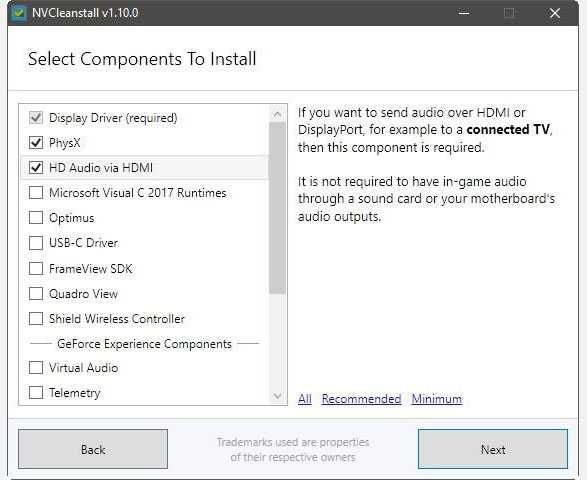The height and width of the screenshot is (480, 587).
Task: Enable the Telemetry checkbox
Action: (x=36, y=393)
